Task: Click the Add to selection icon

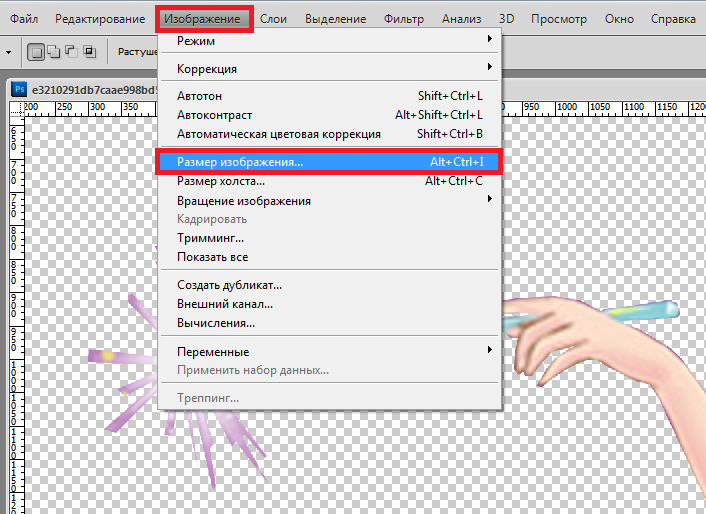Action: (x=54, y=51)
